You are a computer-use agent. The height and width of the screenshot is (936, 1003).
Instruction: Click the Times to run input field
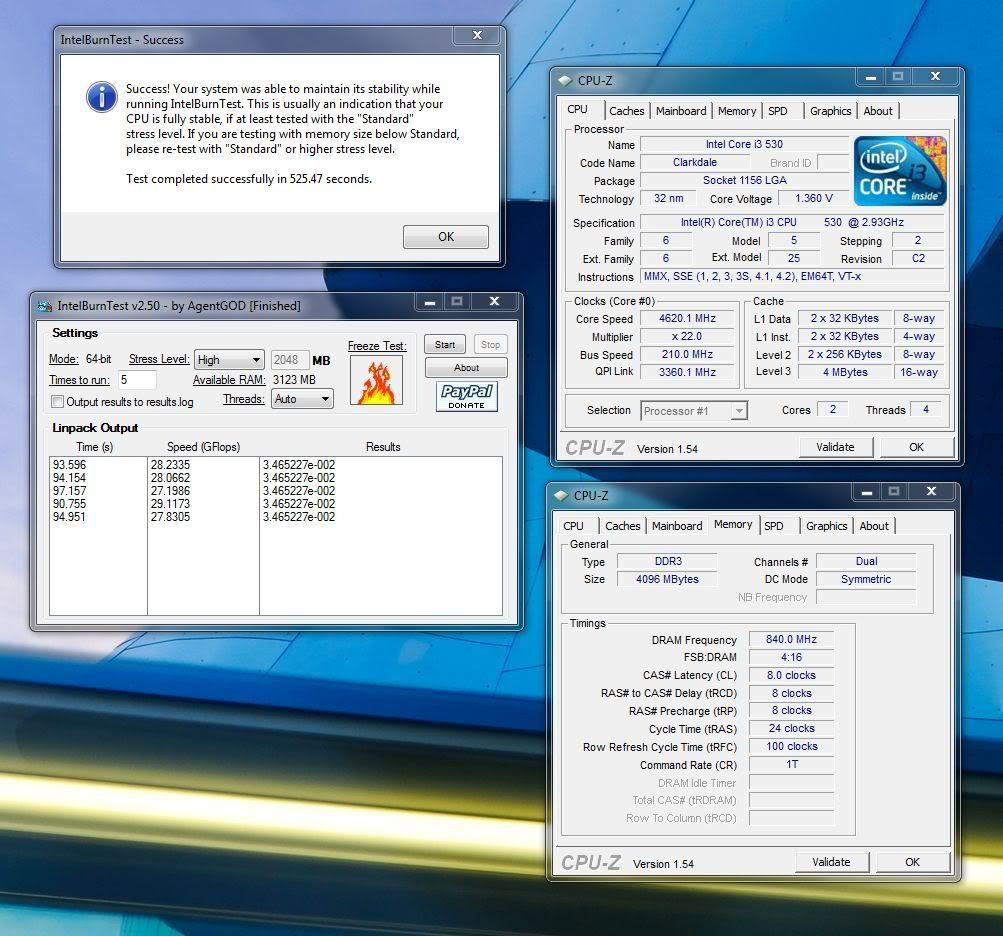click(x=137, y=380)
